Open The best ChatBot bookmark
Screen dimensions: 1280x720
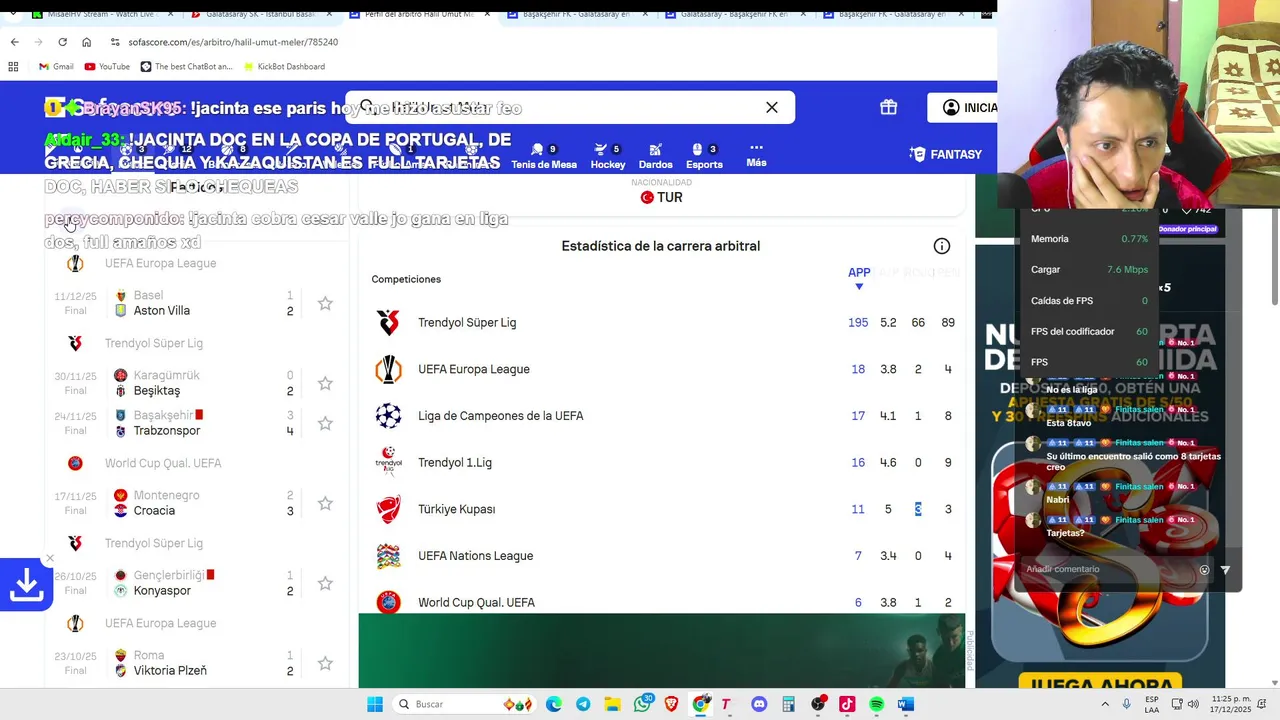click(x=186, y=66)
